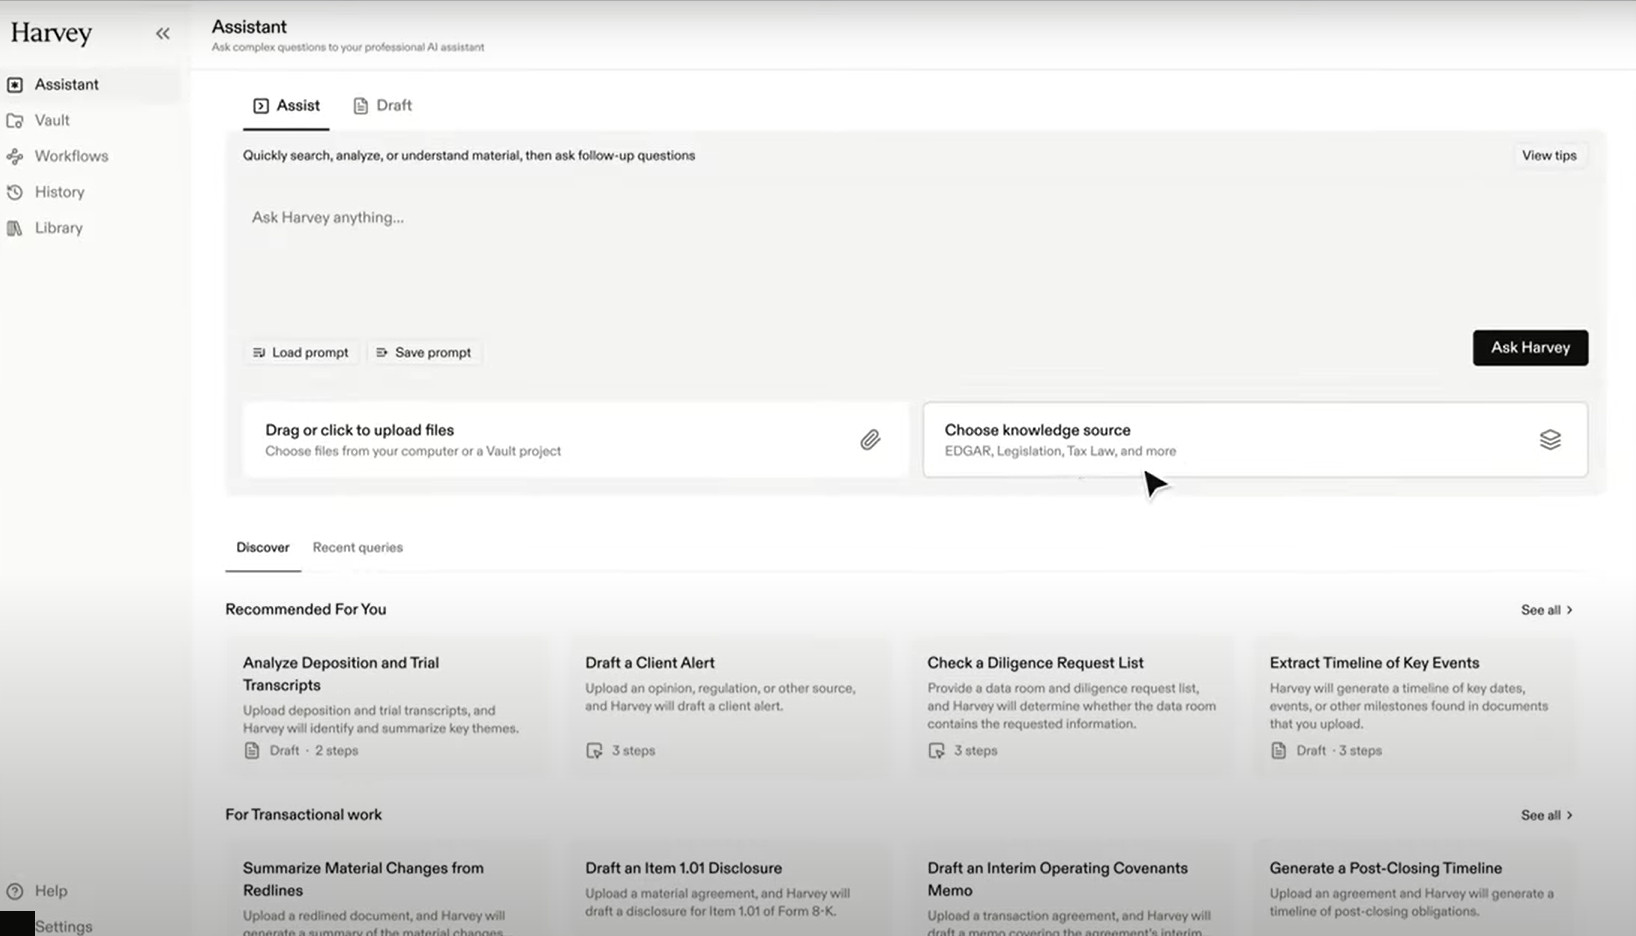This screenshot has width=1636, height=936.
Task: Click the View tips button
Action: tap(1549, 156)
